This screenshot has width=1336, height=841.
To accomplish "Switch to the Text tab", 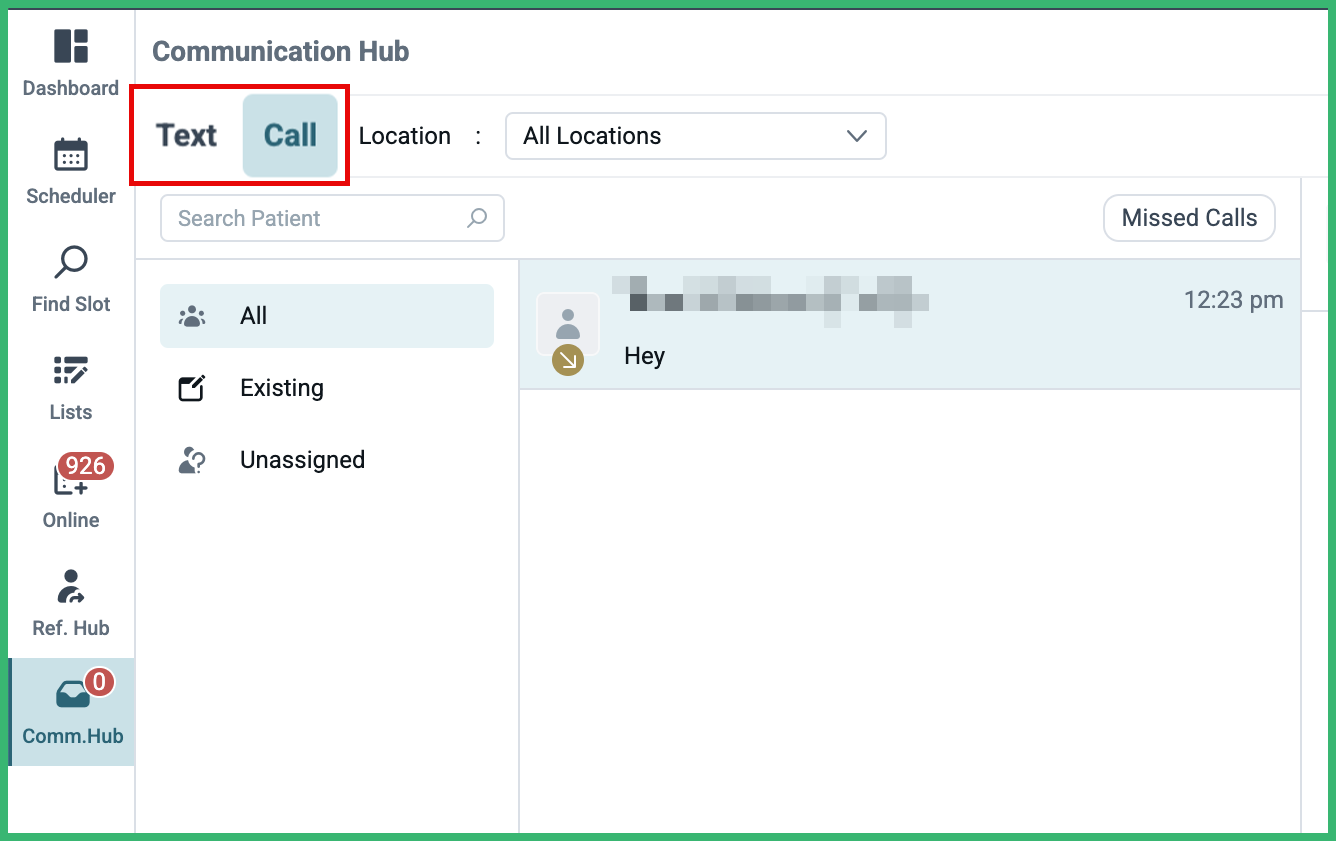I will coord(187,135).
